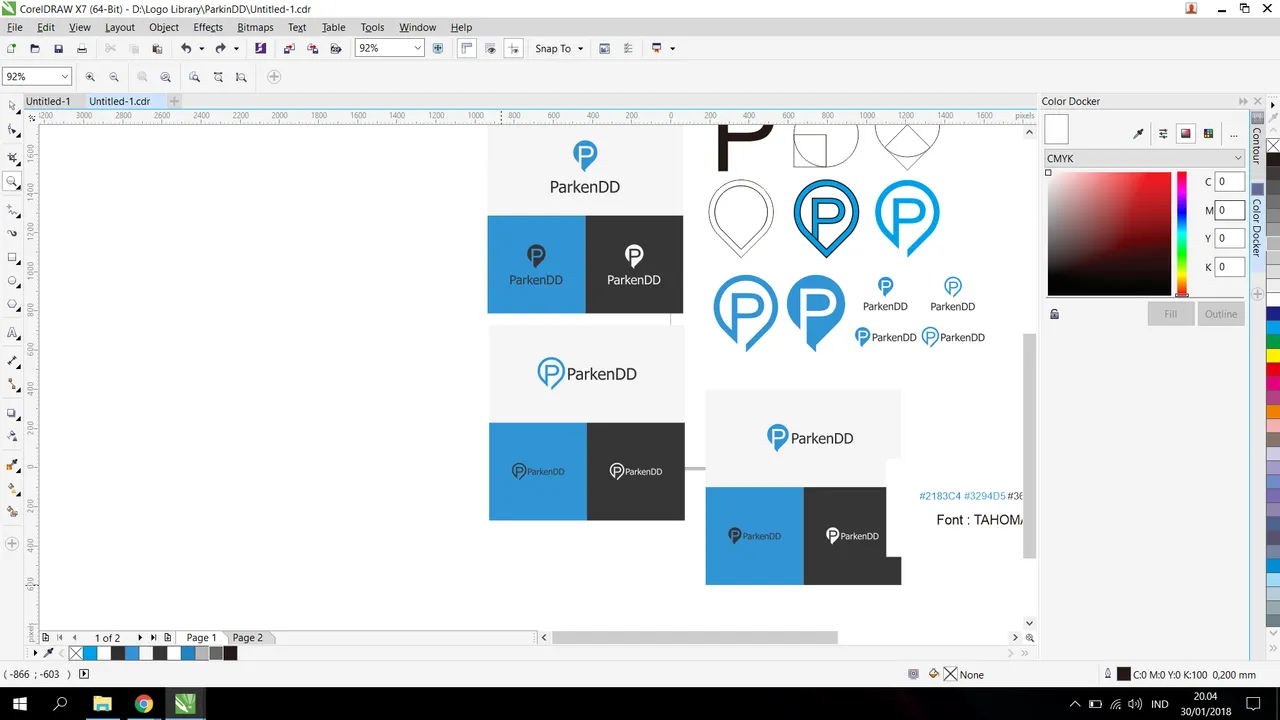Open the Window menu
The image size is (1280, 720).
pos(417,27)
